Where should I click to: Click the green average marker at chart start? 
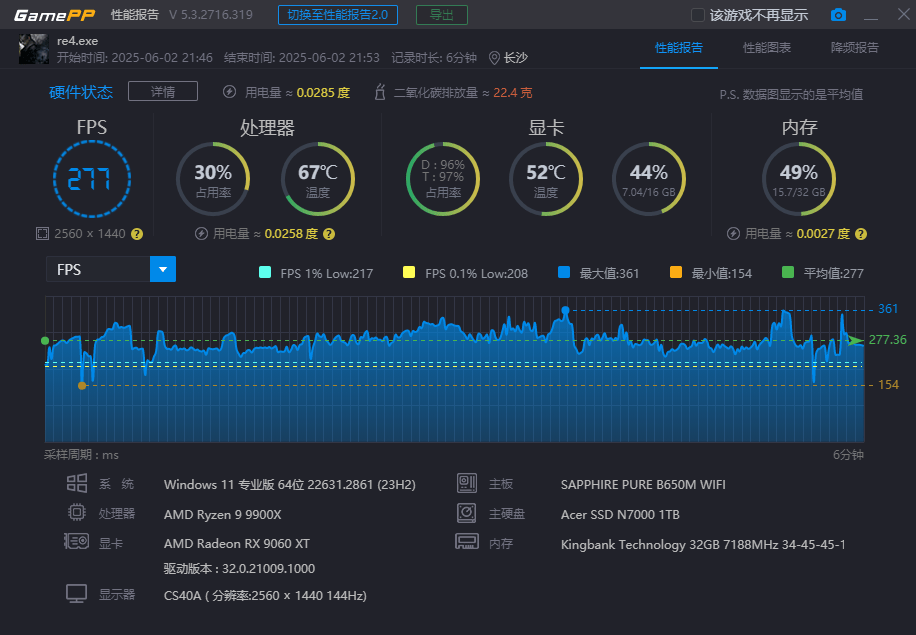pos(45,341)
